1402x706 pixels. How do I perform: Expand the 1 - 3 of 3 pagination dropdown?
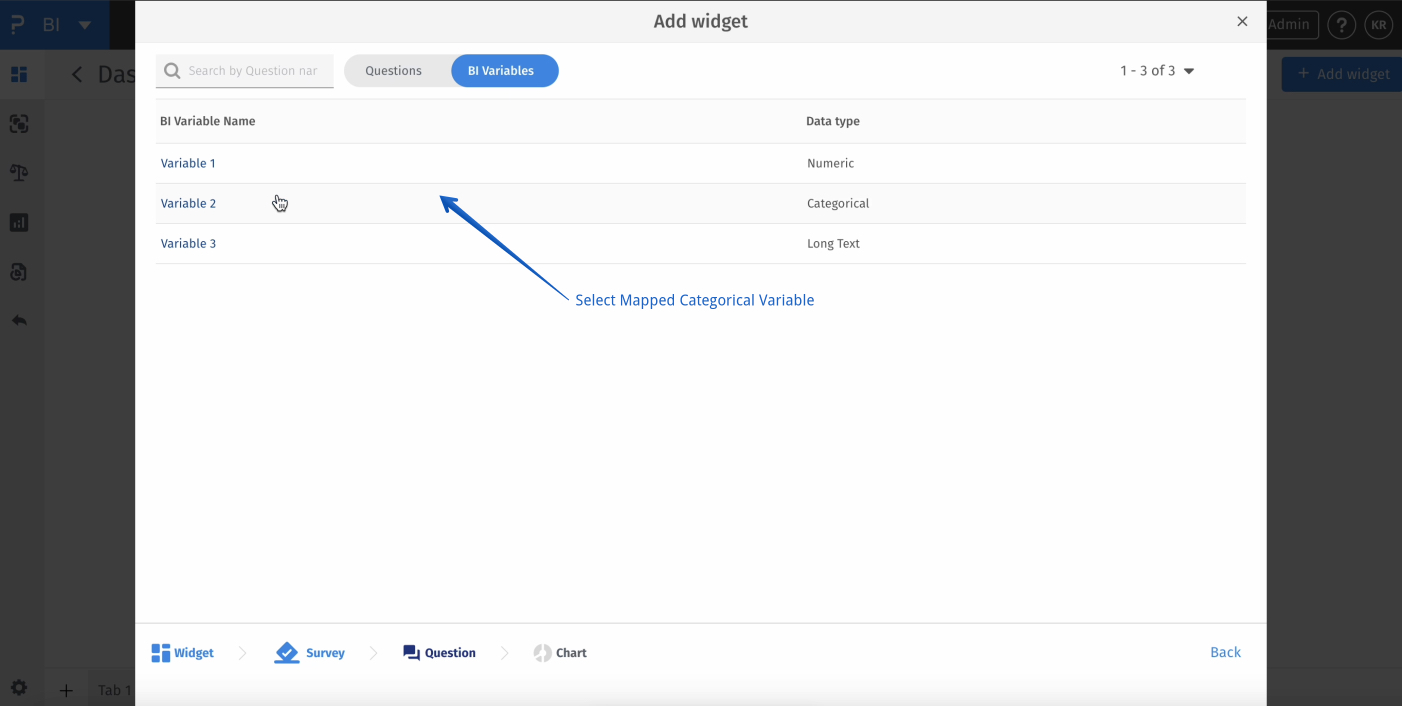[1157, 70]
